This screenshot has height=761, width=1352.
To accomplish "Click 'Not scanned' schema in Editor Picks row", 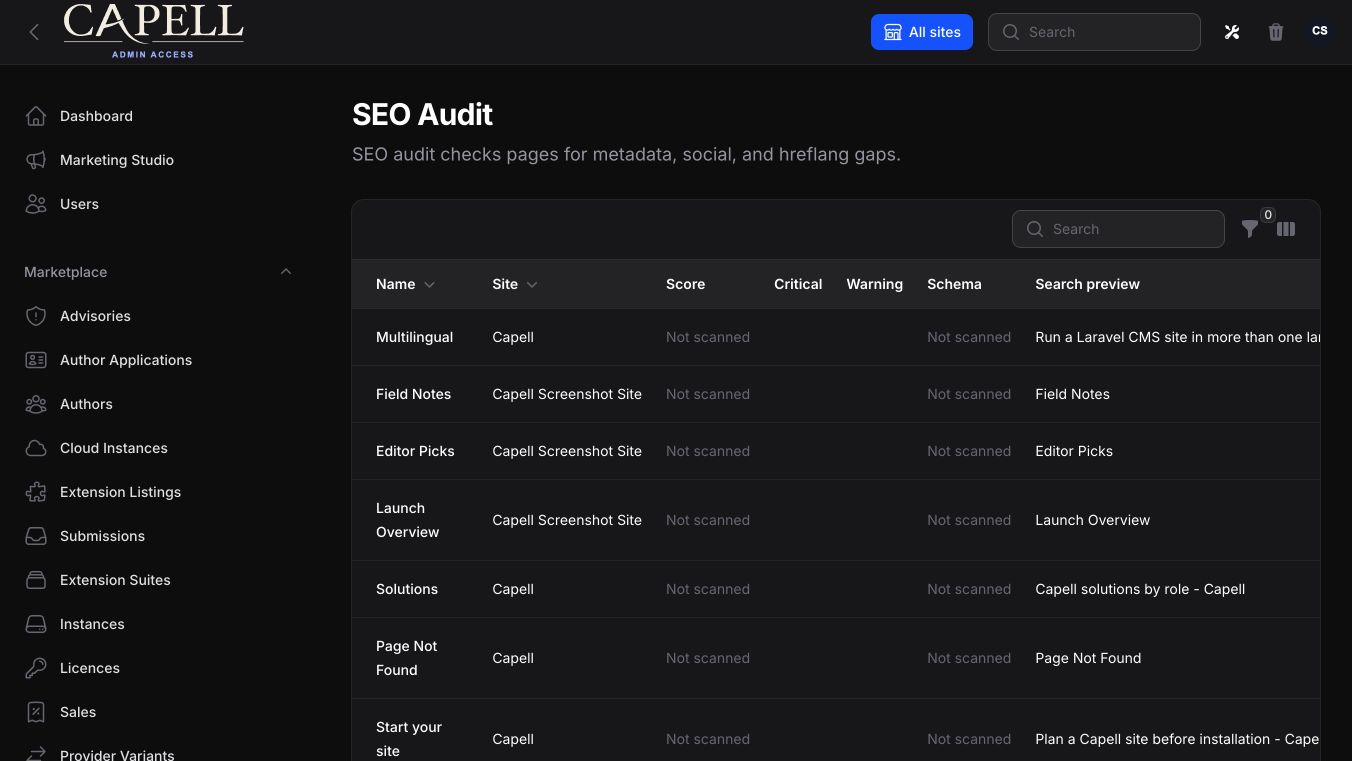I will point(969,451).
